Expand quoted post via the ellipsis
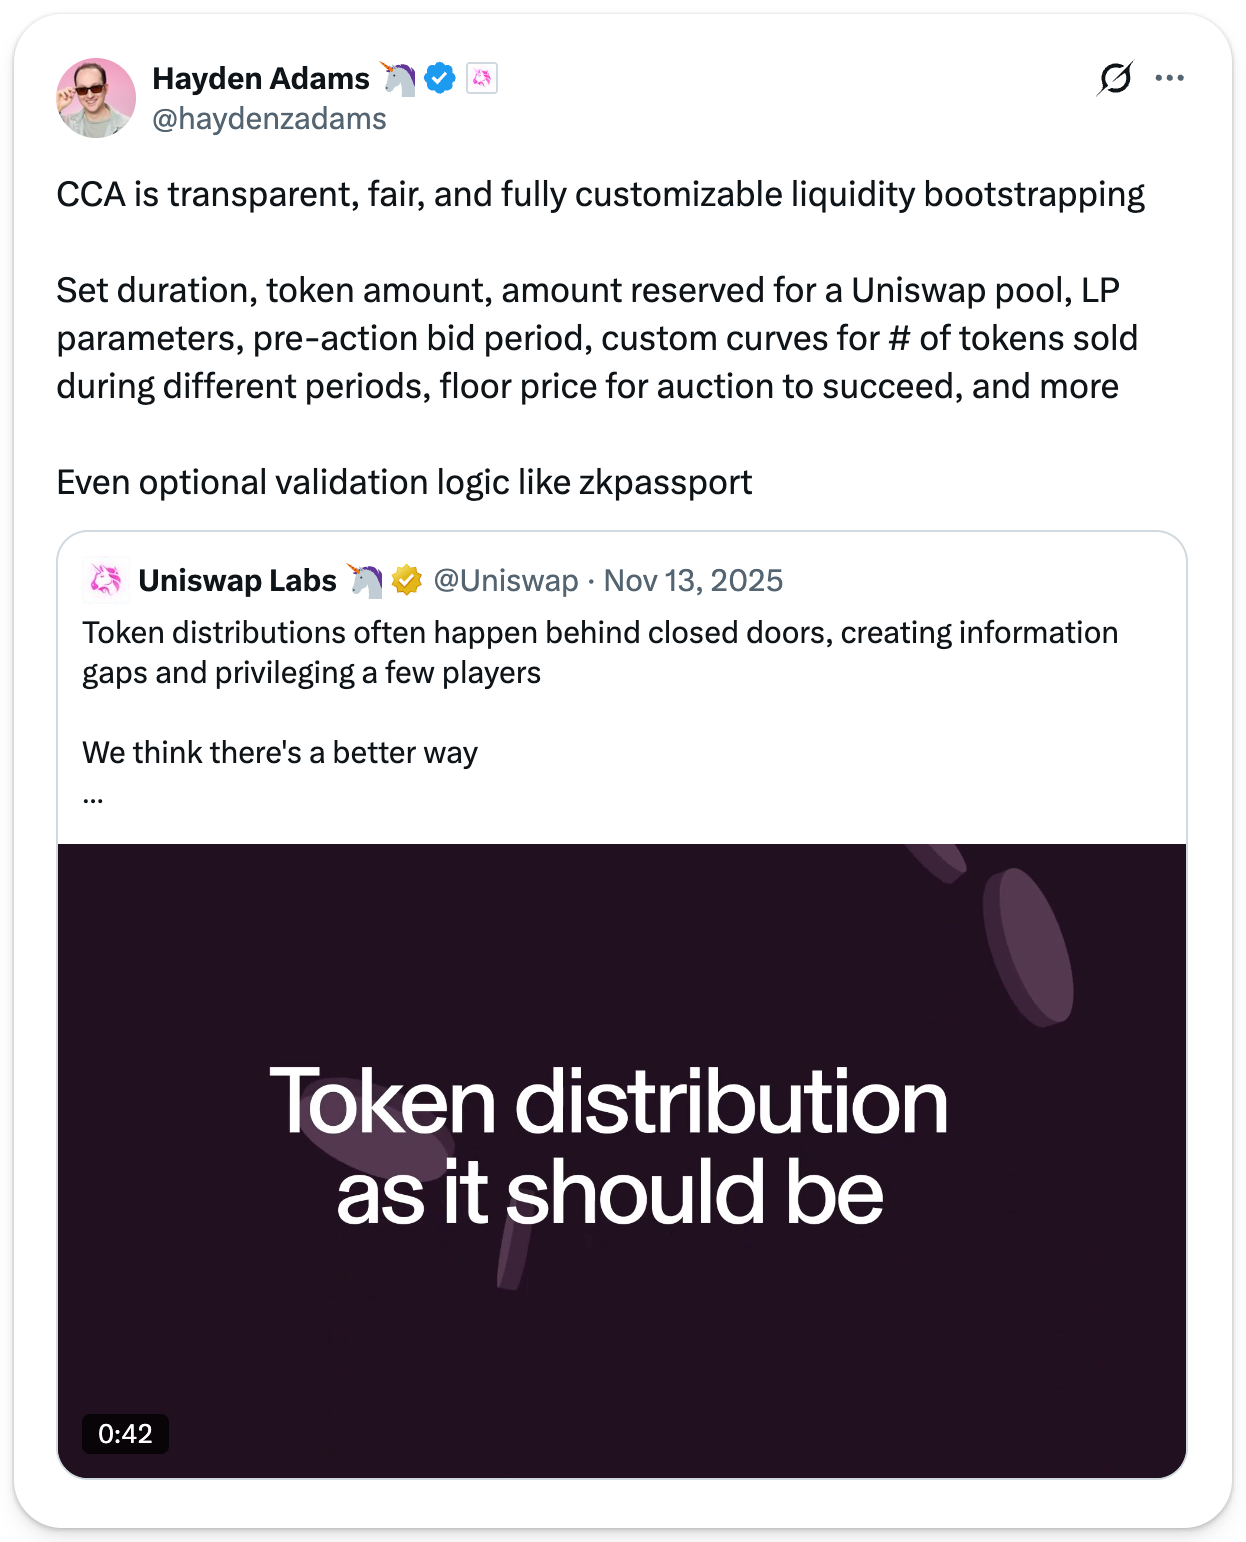Viewport: 1246px width, 1542px height. coord(93,798)
